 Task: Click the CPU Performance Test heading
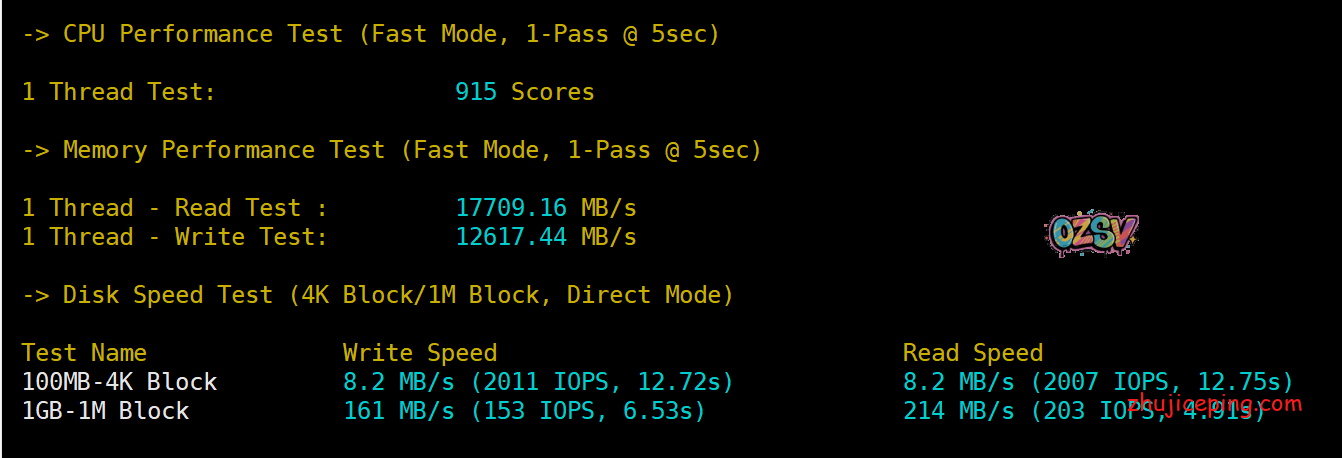371,34
